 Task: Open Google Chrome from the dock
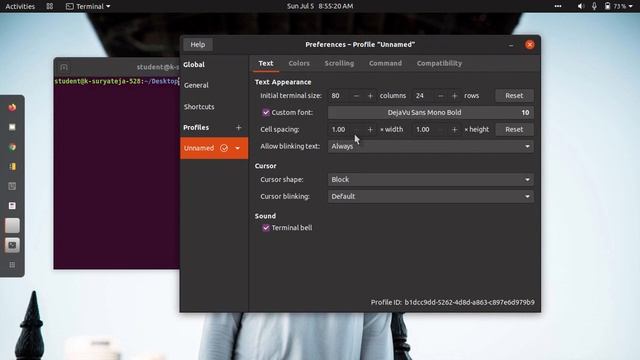tap(12, 147)
